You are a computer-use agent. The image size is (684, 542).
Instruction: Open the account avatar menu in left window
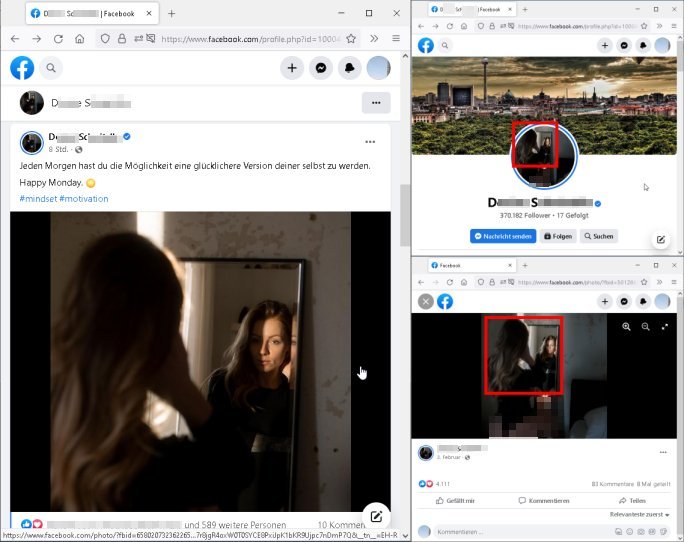tap(378, 68)
